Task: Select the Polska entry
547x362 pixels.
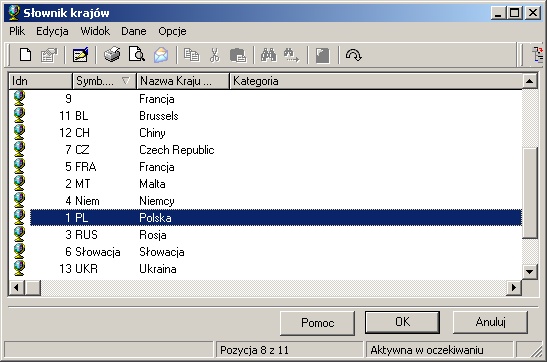Action: tap(276, 218)
